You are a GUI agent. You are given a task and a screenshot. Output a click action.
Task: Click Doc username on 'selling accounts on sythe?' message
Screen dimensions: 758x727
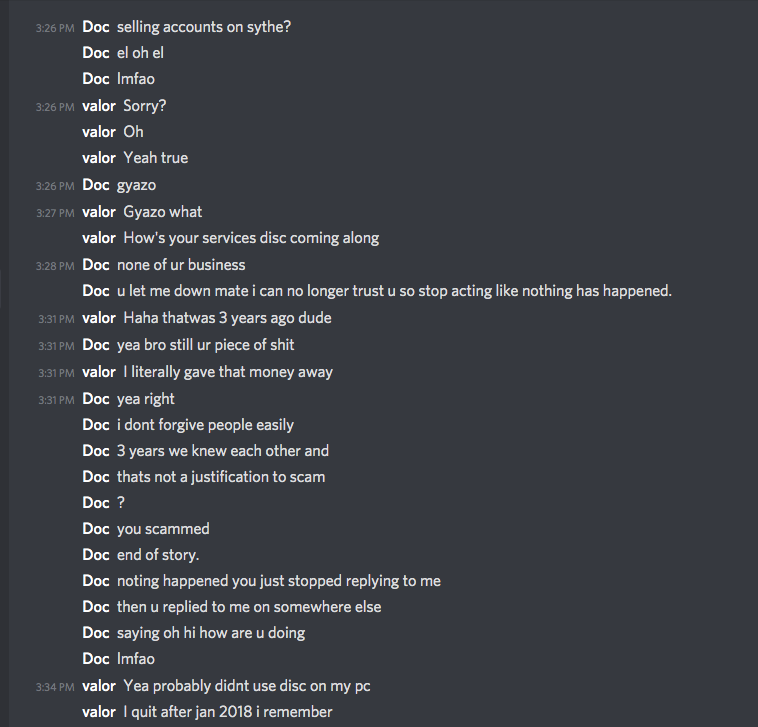(96, 27)
